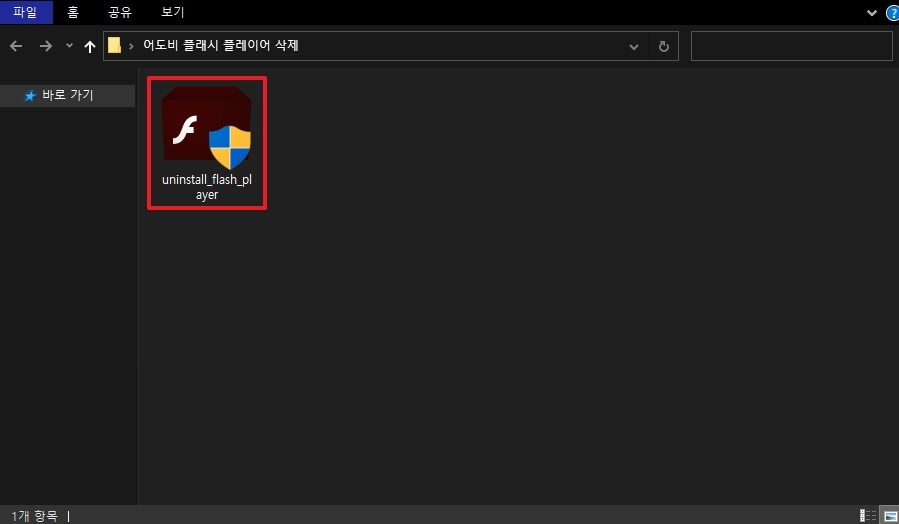Image resolution: width=899 pixels, height=524 pixels.
Task: Go back to previous folder
Action: tap(16, 46)
